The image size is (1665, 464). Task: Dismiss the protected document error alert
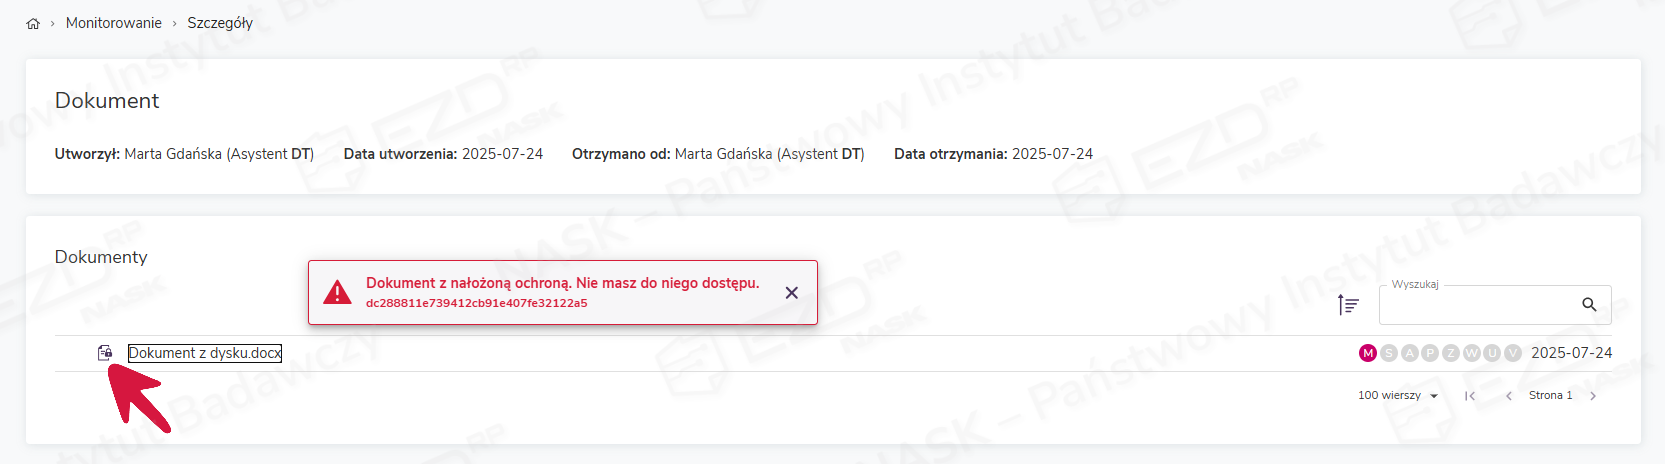click(791, 293)
